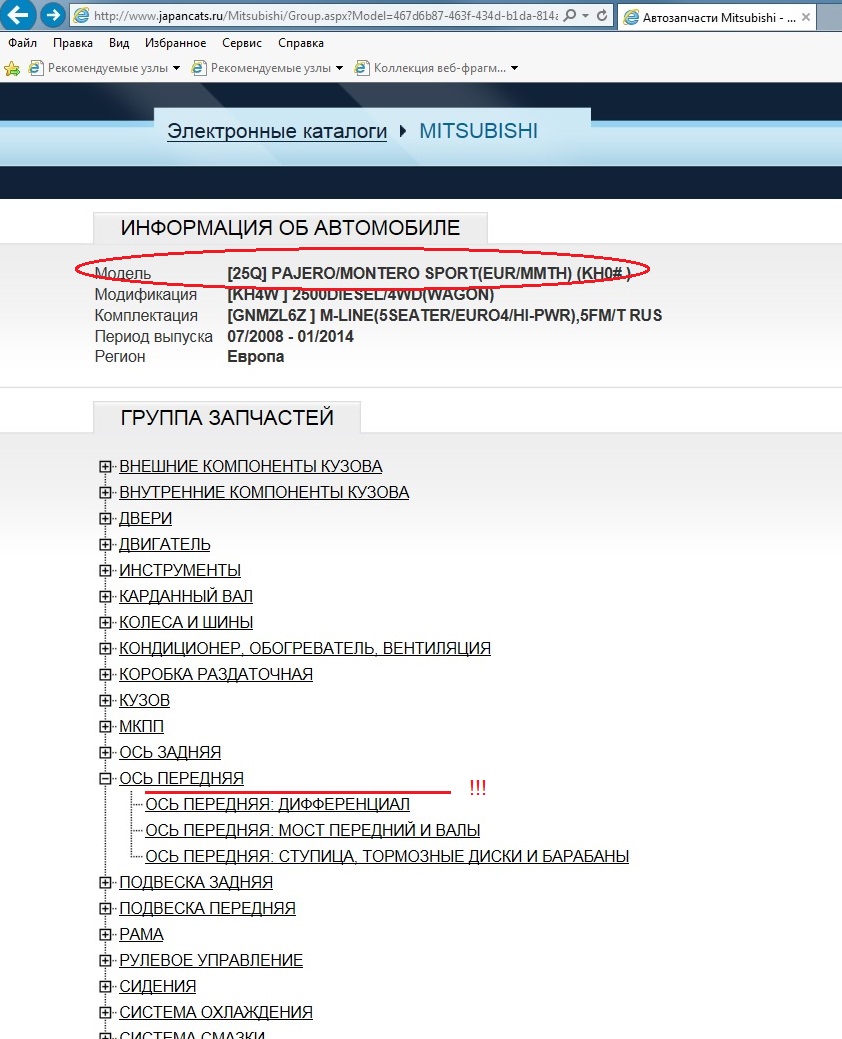Open the address bar dropdown arrow
Image resolution: width=842 pixels, height=1039 pixels.
584,17
